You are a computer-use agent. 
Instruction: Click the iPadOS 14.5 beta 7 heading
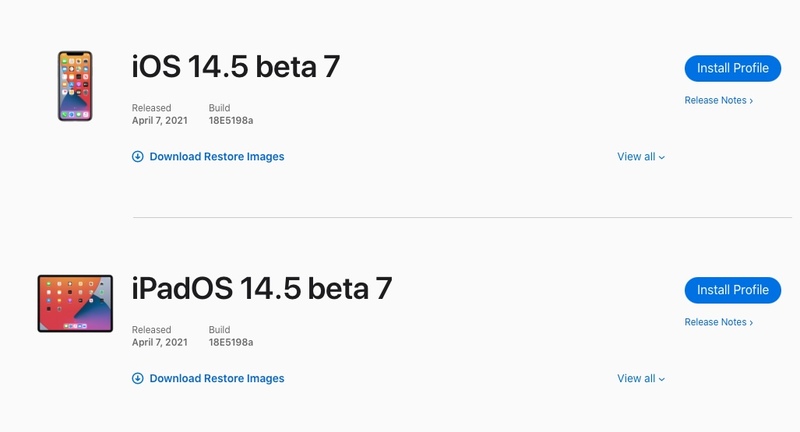click(x=262, y=289)
